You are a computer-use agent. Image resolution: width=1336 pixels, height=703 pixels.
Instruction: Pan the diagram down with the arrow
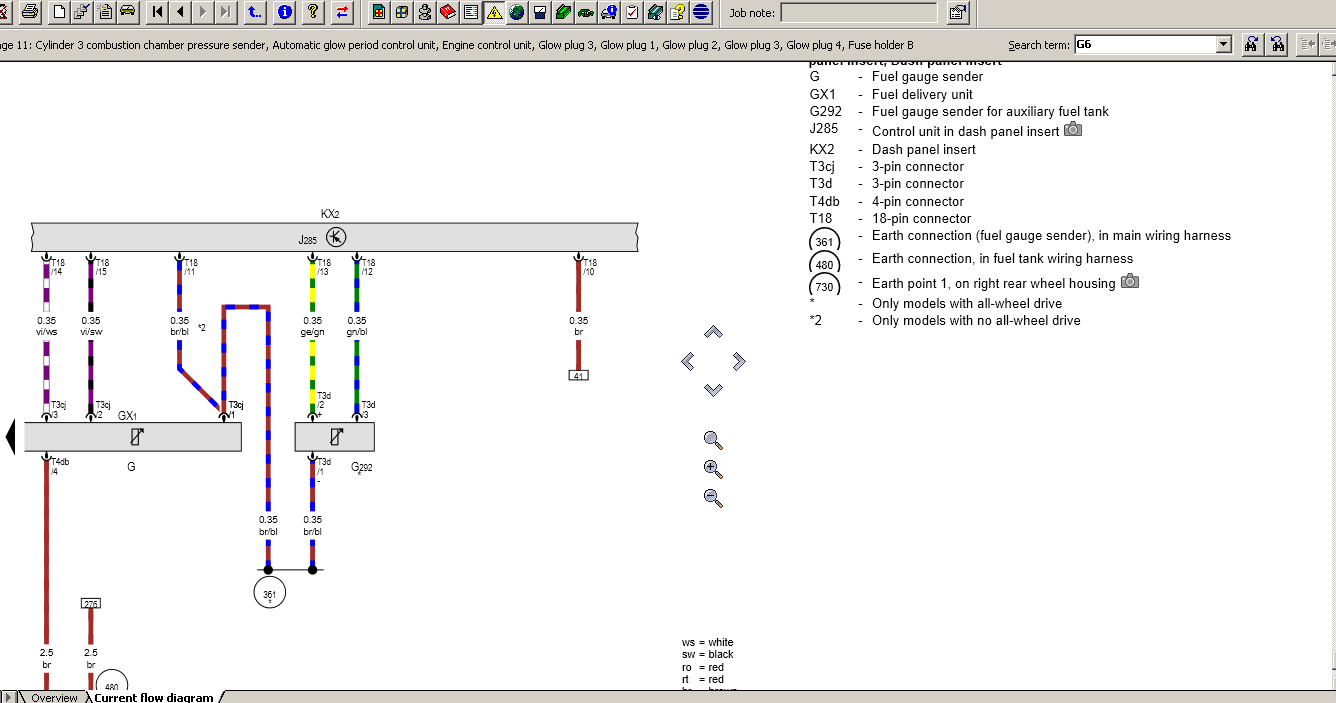coord(713,389)
